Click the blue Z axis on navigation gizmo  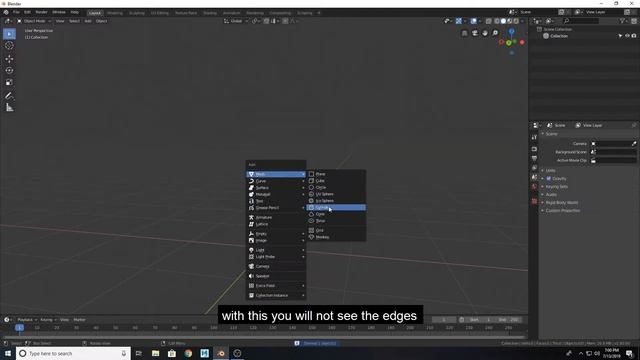(511, 31)
